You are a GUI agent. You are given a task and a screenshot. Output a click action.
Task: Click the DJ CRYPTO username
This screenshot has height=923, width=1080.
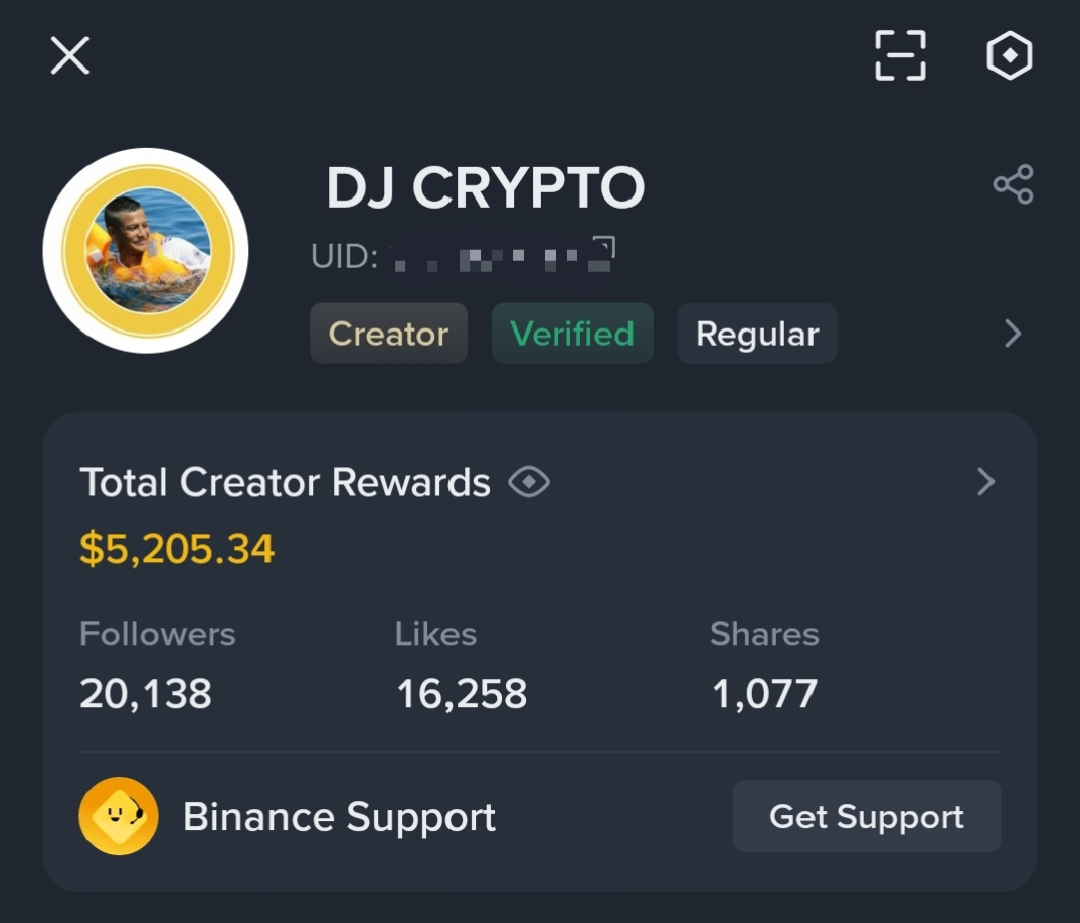coord(486,187)
